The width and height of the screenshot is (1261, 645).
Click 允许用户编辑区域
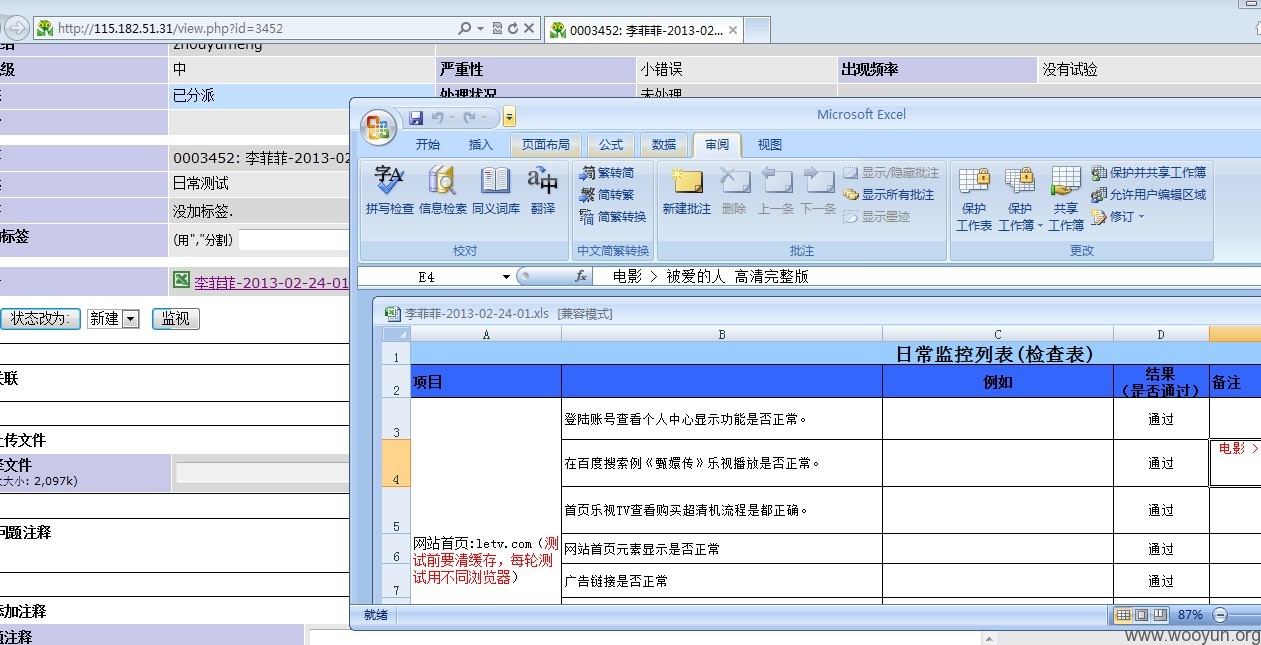(x=1149, y=195)
